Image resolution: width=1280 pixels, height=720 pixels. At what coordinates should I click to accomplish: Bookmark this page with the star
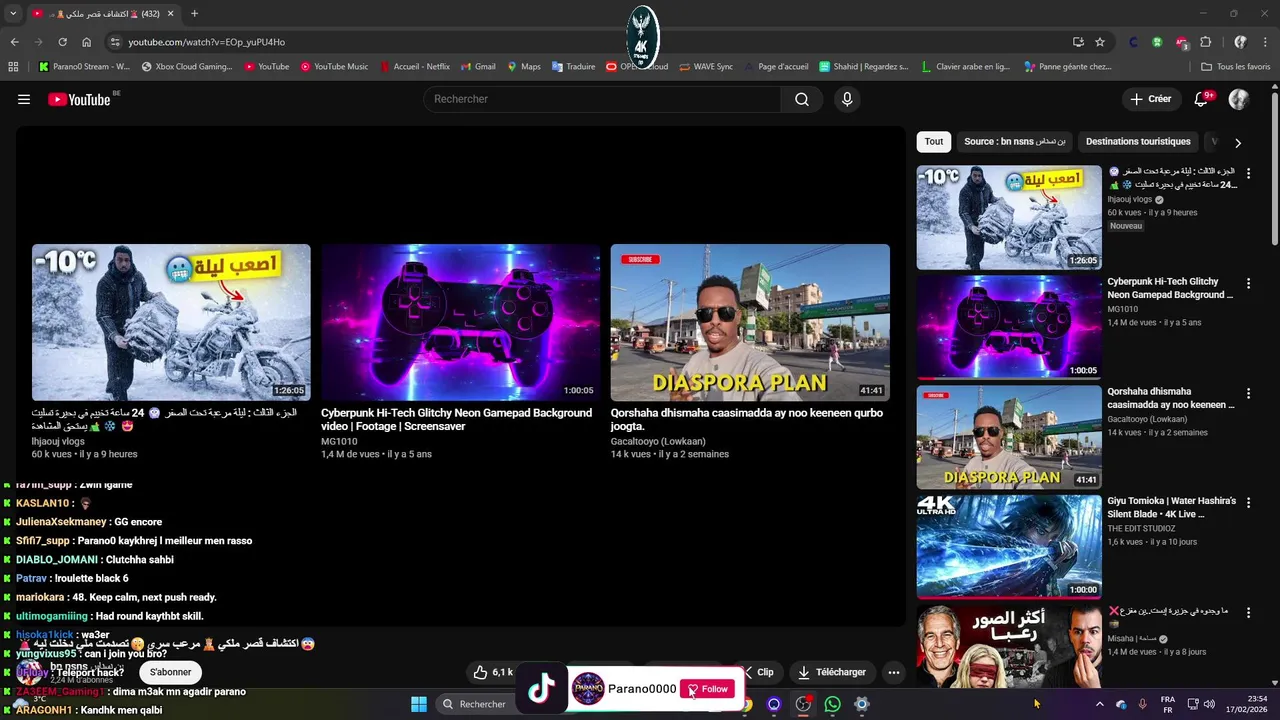click(1100, 42)
